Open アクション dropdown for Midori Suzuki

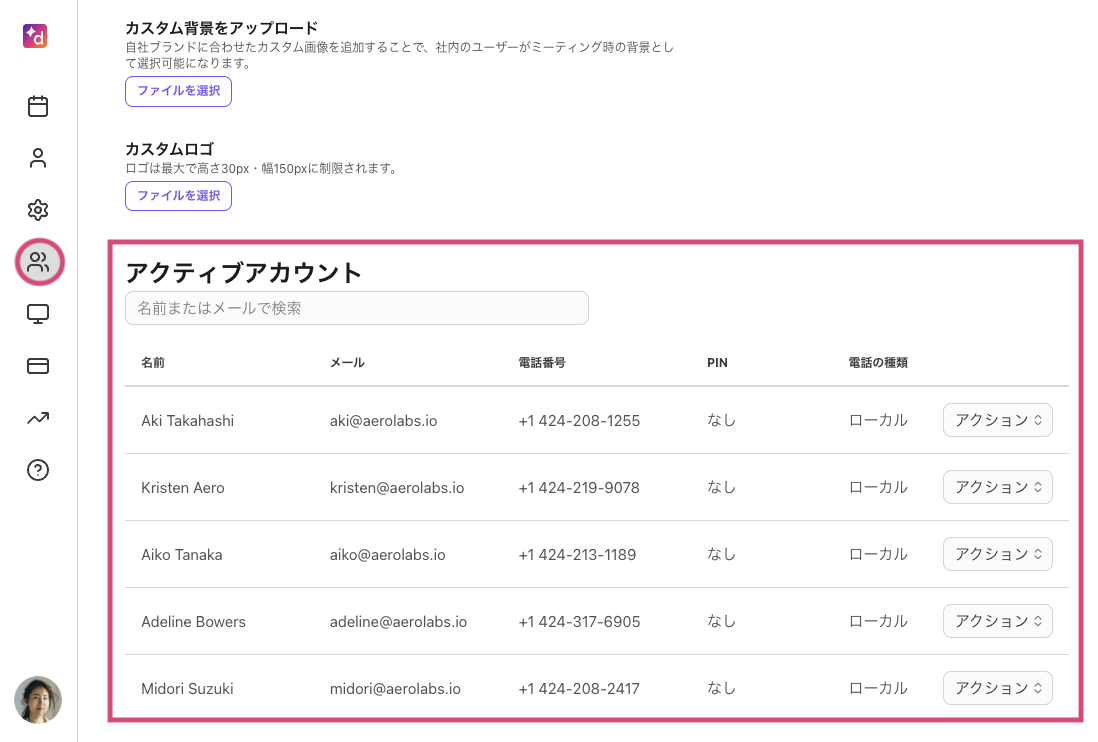click(x=997, y=688)
